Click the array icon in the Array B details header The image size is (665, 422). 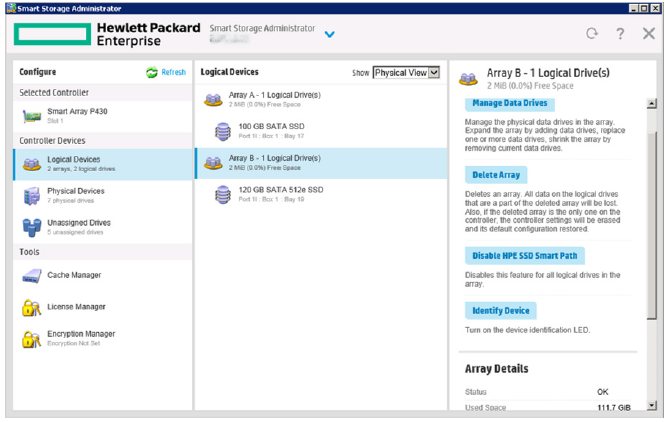coord(468,79)
